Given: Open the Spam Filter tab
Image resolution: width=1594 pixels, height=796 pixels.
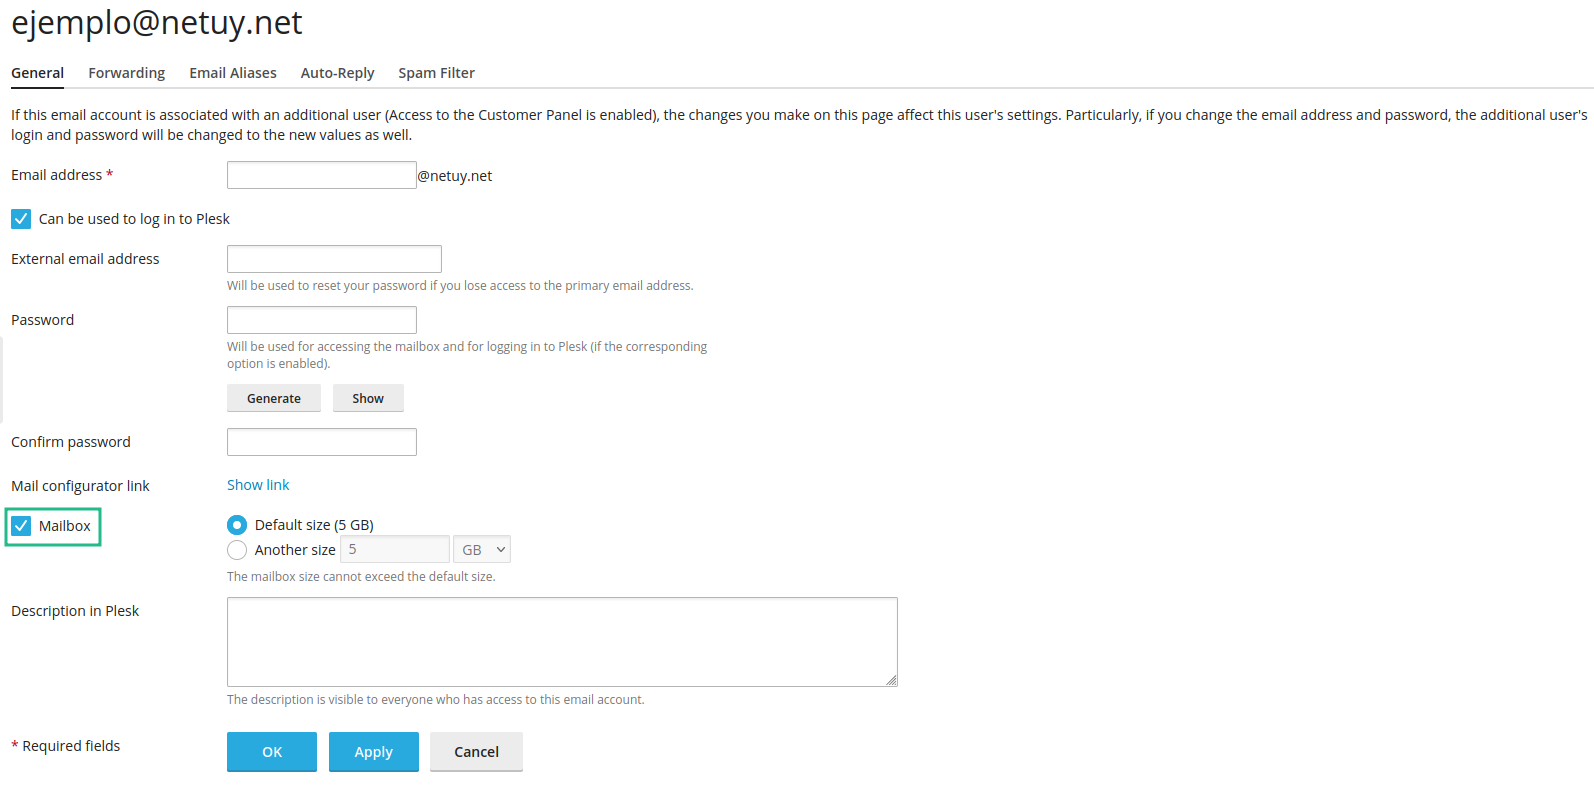Looking at the screenshot, I should [x=436, y=73].
